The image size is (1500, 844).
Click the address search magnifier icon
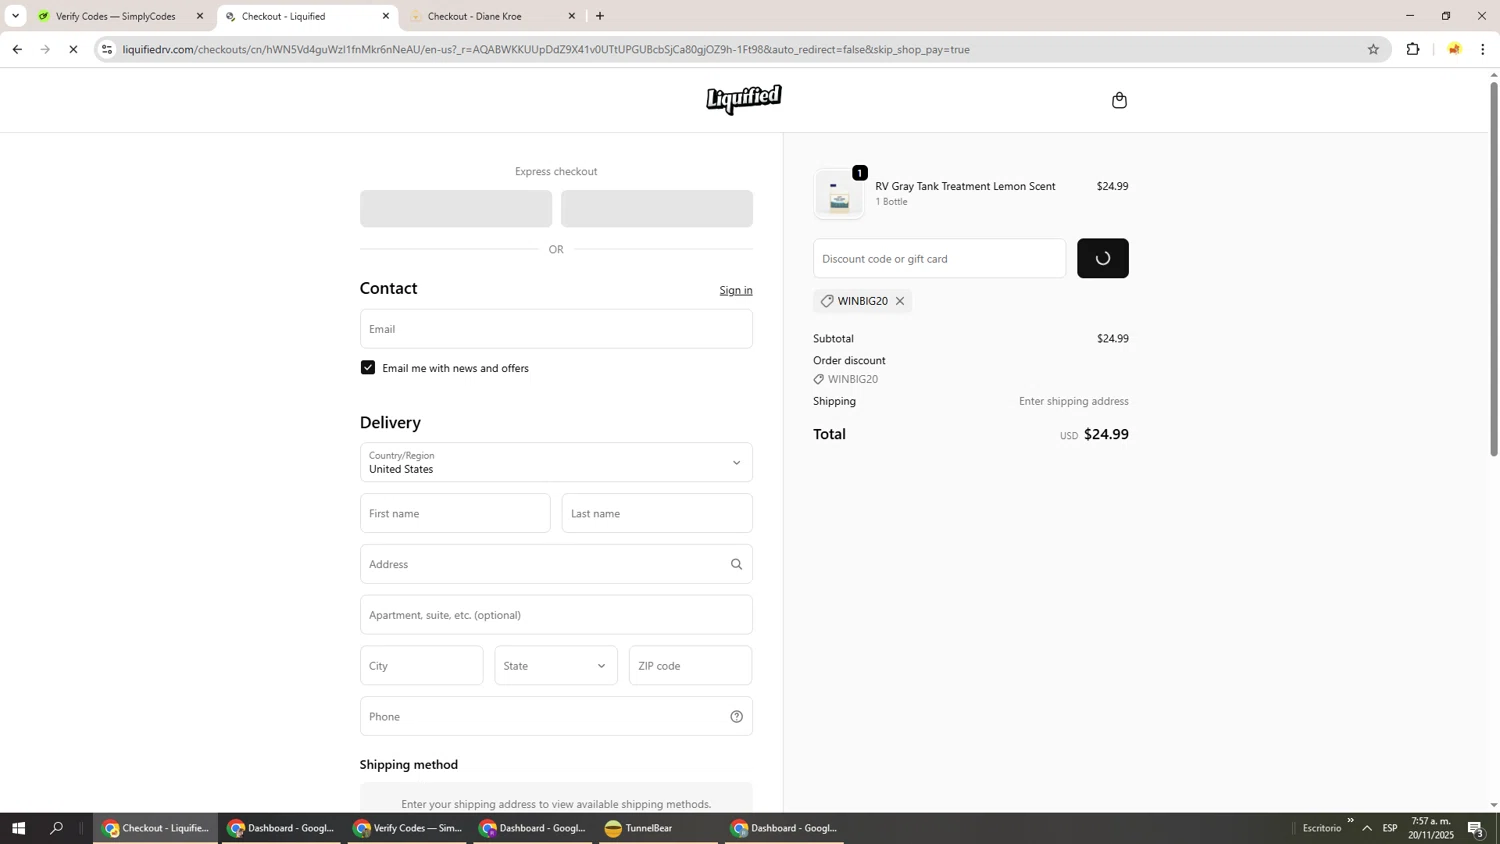click(x=736, y=564)
